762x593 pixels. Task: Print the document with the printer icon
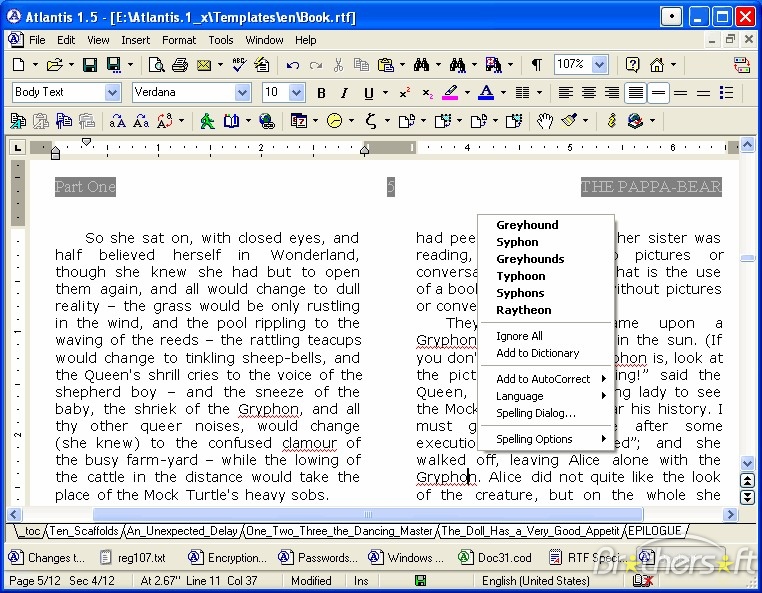point(180,64)
